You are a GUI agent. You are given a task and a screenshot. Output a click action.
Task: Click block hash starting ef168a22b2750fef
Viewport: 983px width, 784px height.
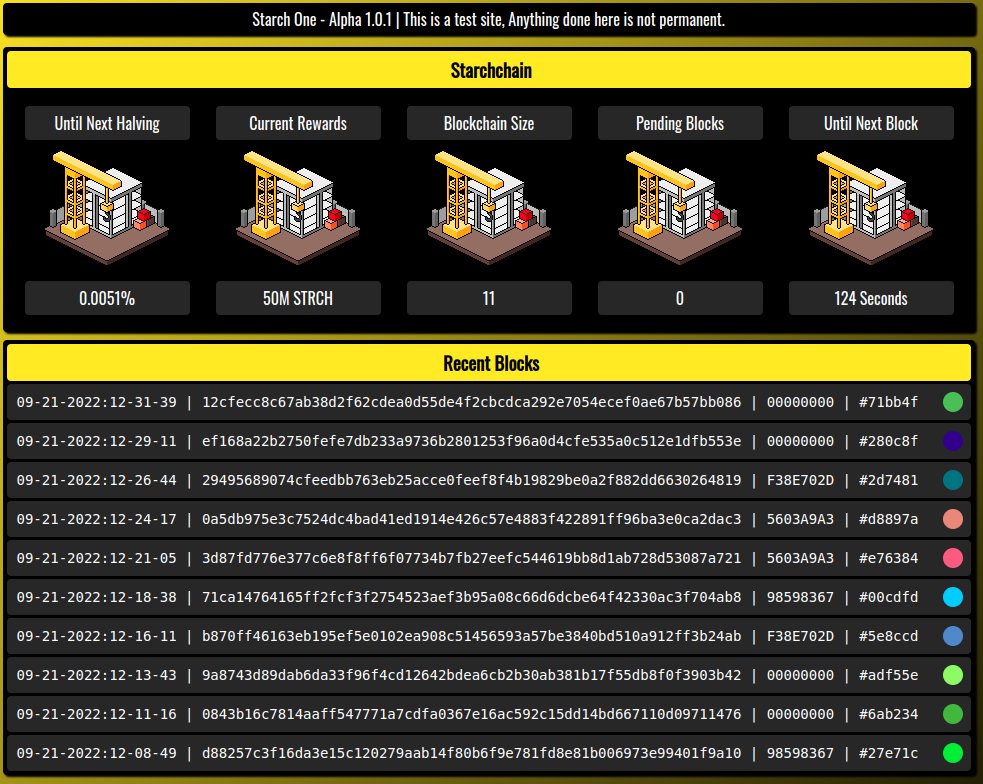471,441
